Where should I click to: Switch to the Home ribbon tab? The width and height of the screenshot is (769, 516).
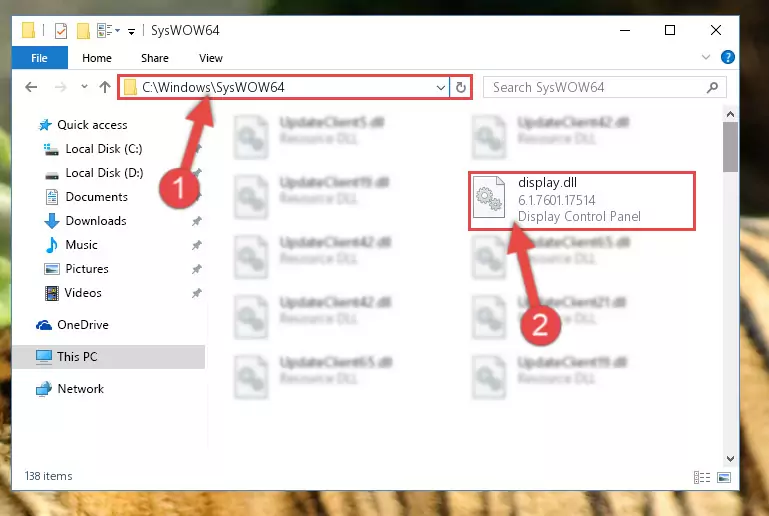pyautogui.click(x=97, y=58)
